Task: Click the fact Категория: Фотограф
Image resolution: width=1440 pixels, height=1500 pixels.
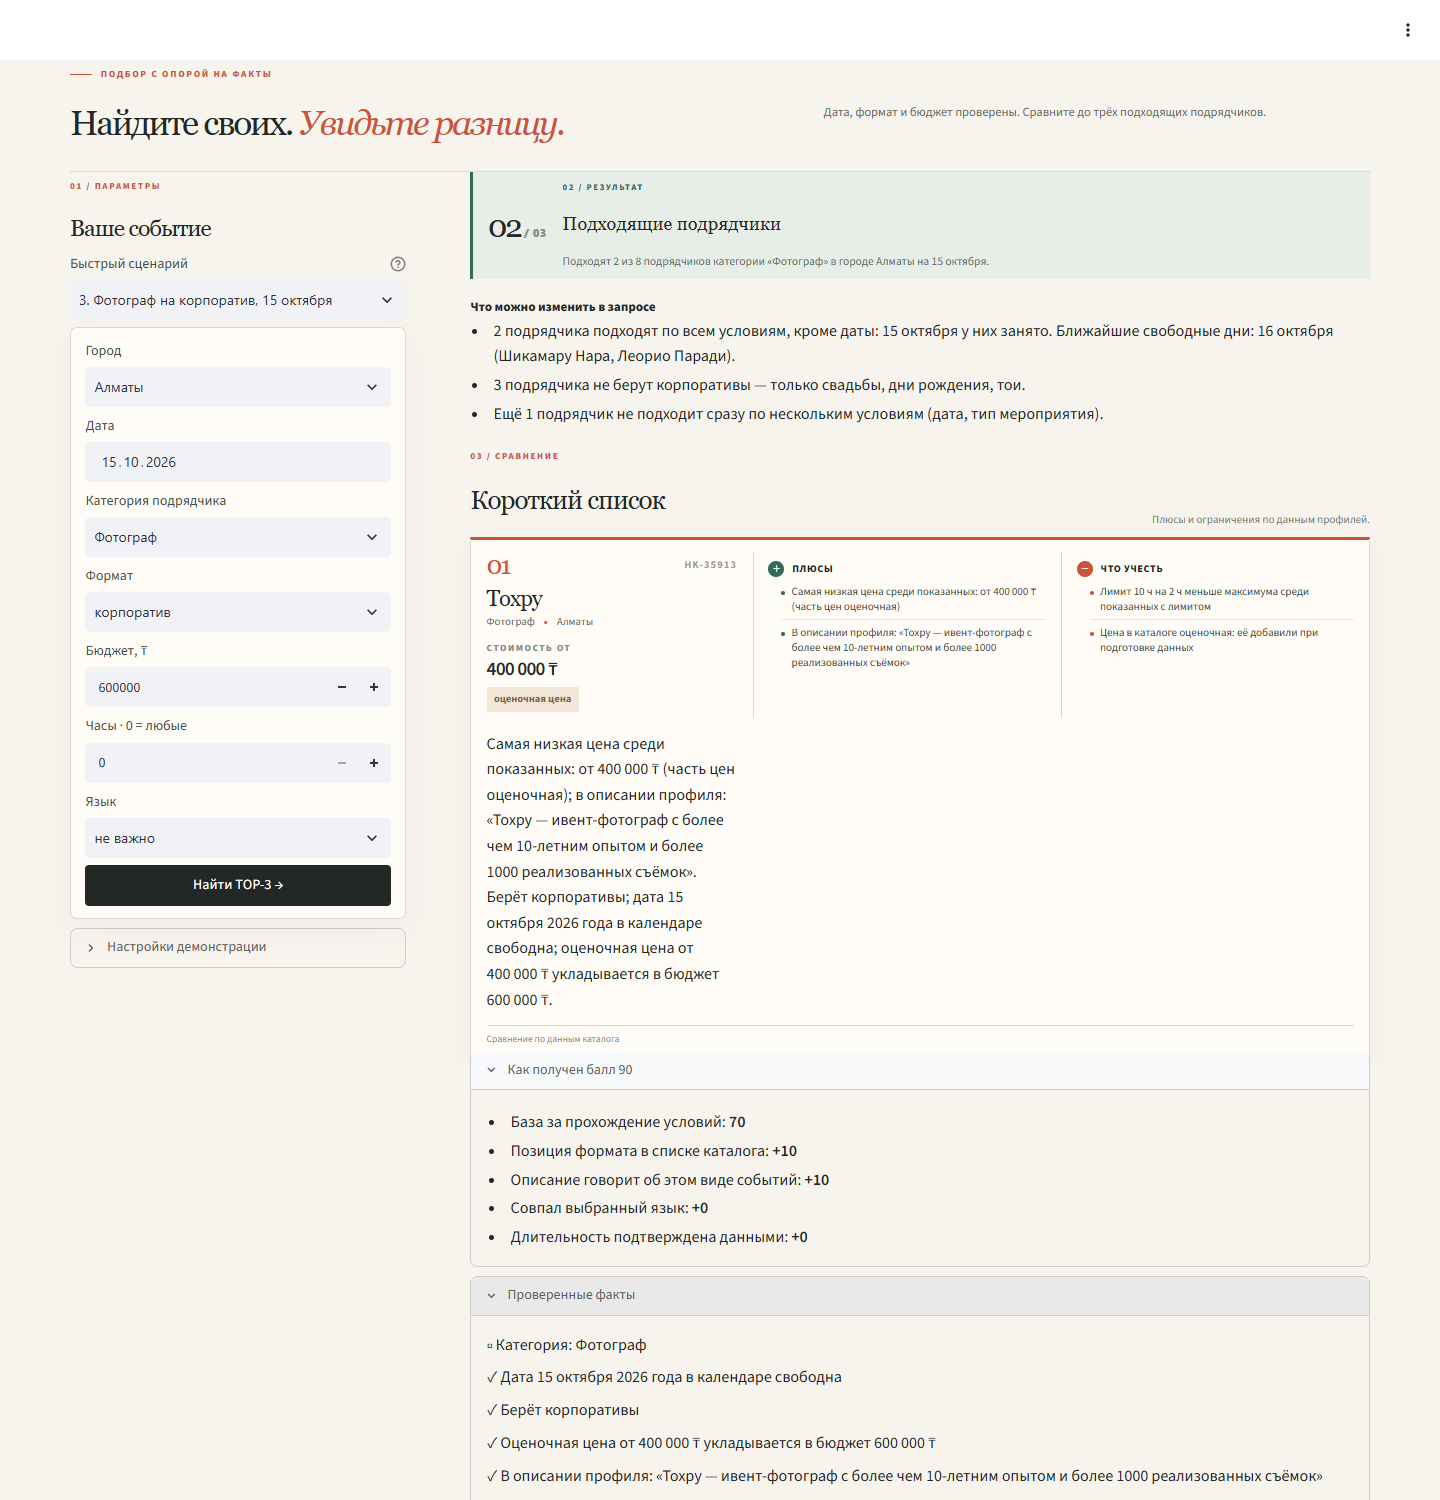Action: (567, 1345)
